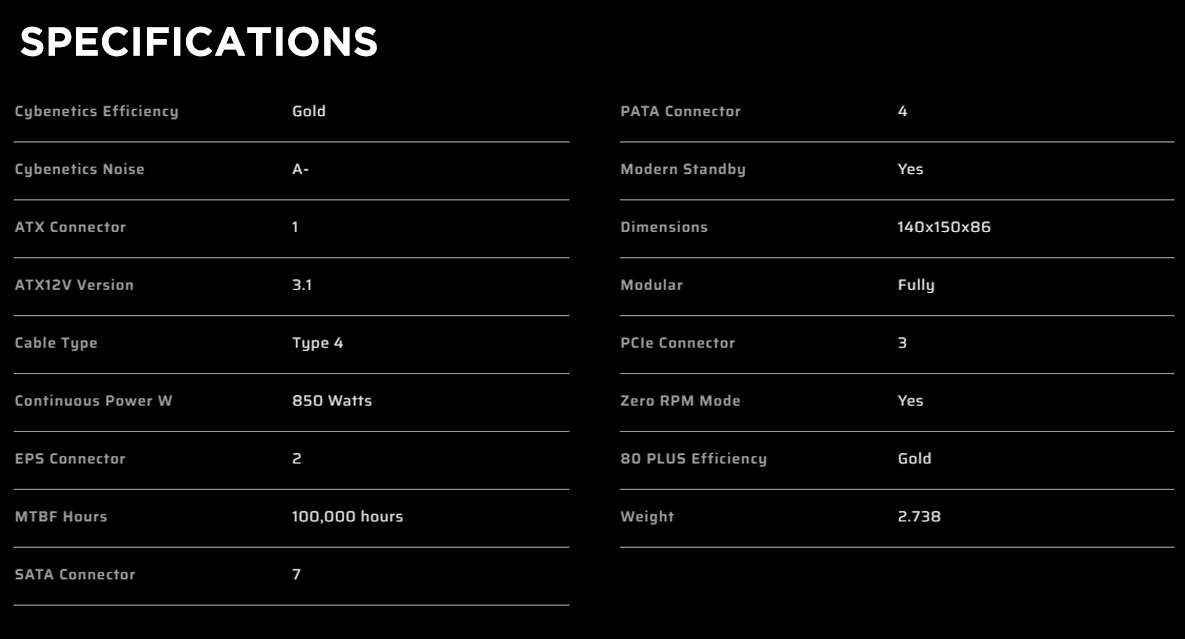Click the 100,000 hours MTBF value
The image size is (1185, 639).
348,517
